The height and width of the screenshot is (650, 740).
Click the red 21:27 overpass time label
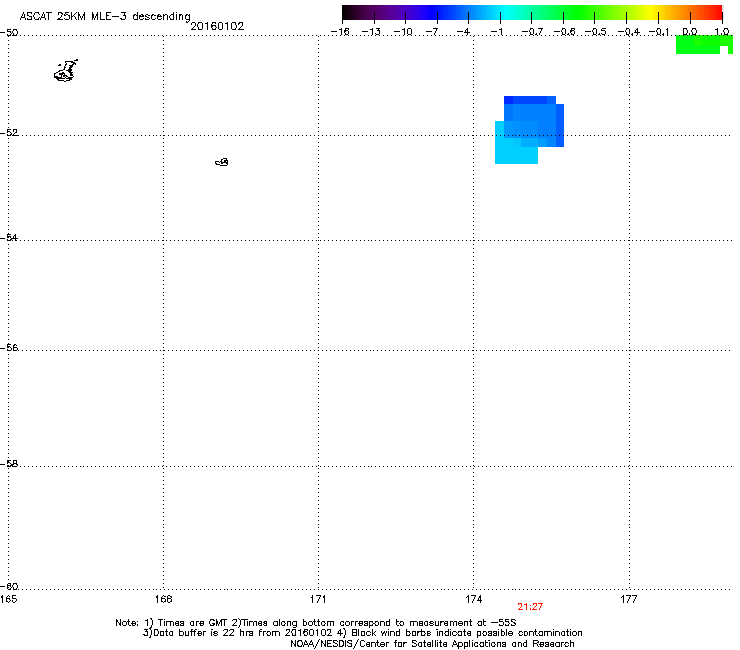point(530,607)
